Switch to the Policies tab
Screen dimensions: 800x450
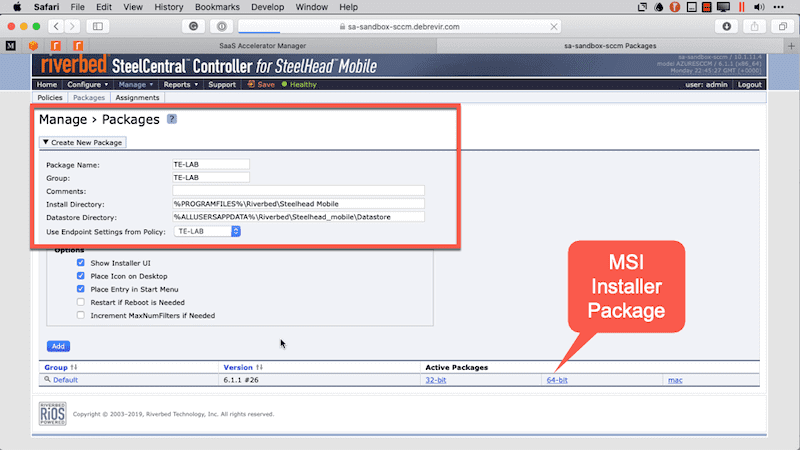click(50, 97)
